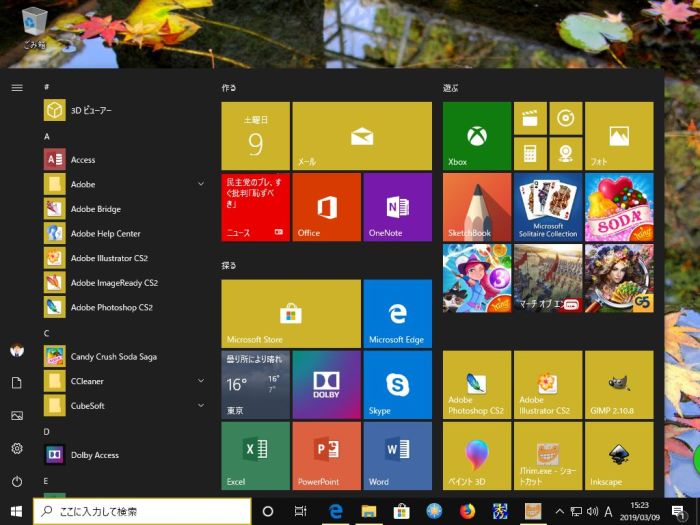Click the Power button in Start sidebar

(x=17, y=481)
